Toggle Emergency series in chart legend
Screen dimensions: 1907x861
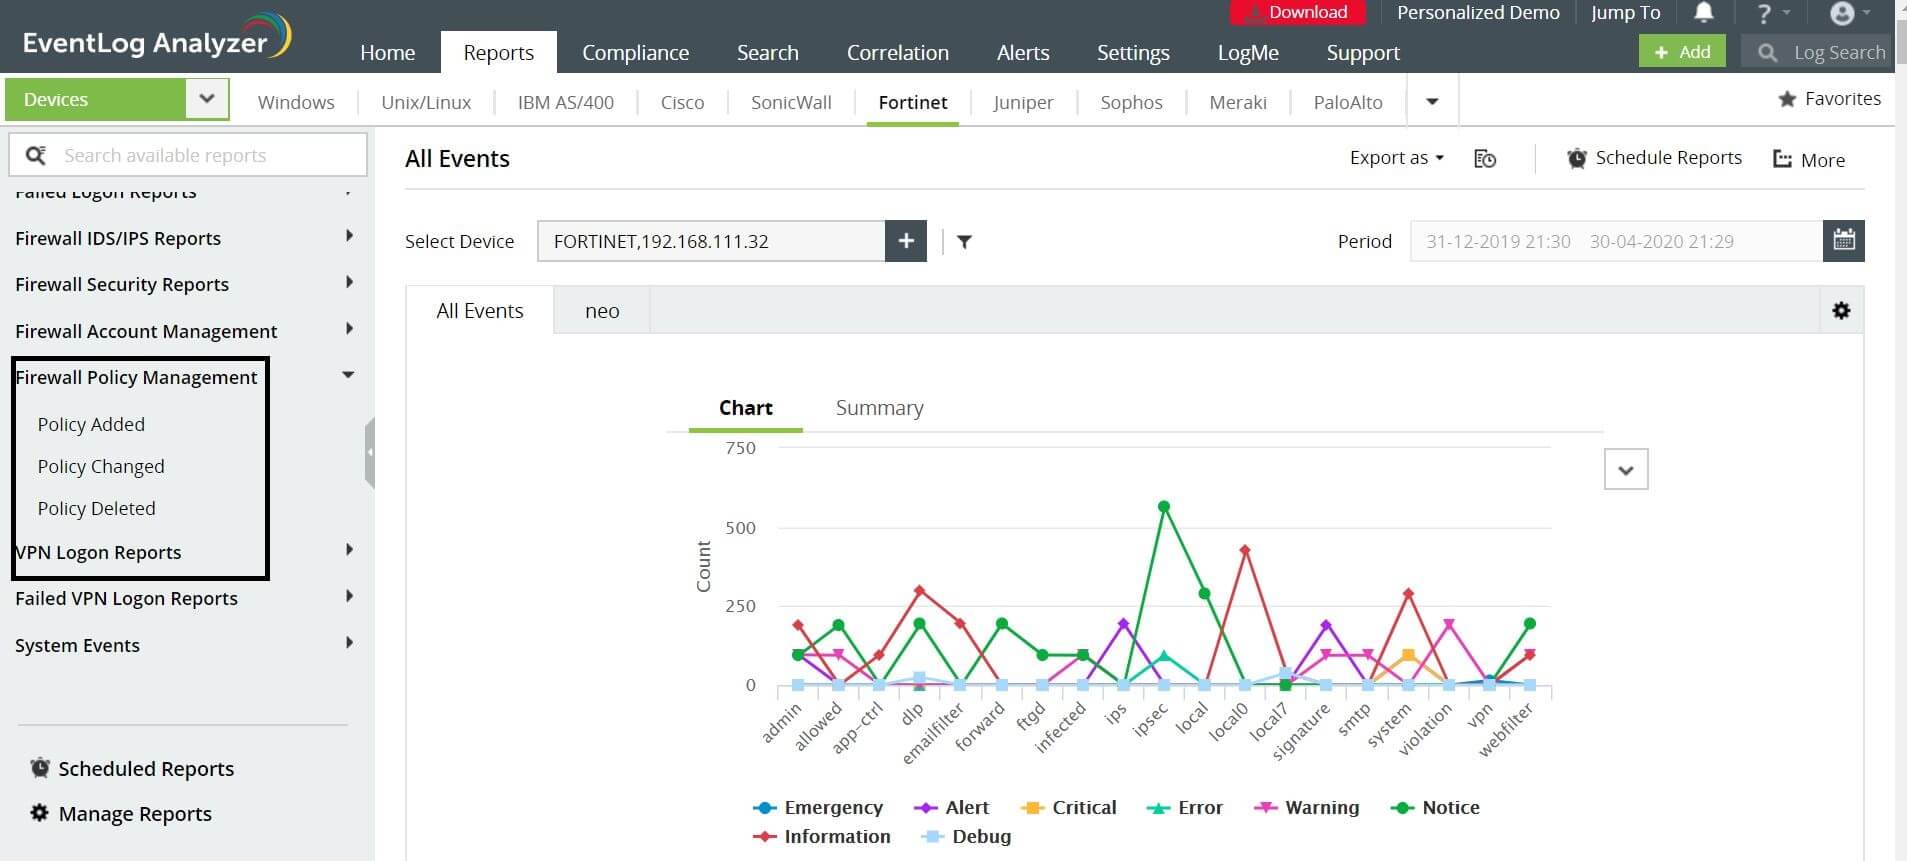click(818, 807)
